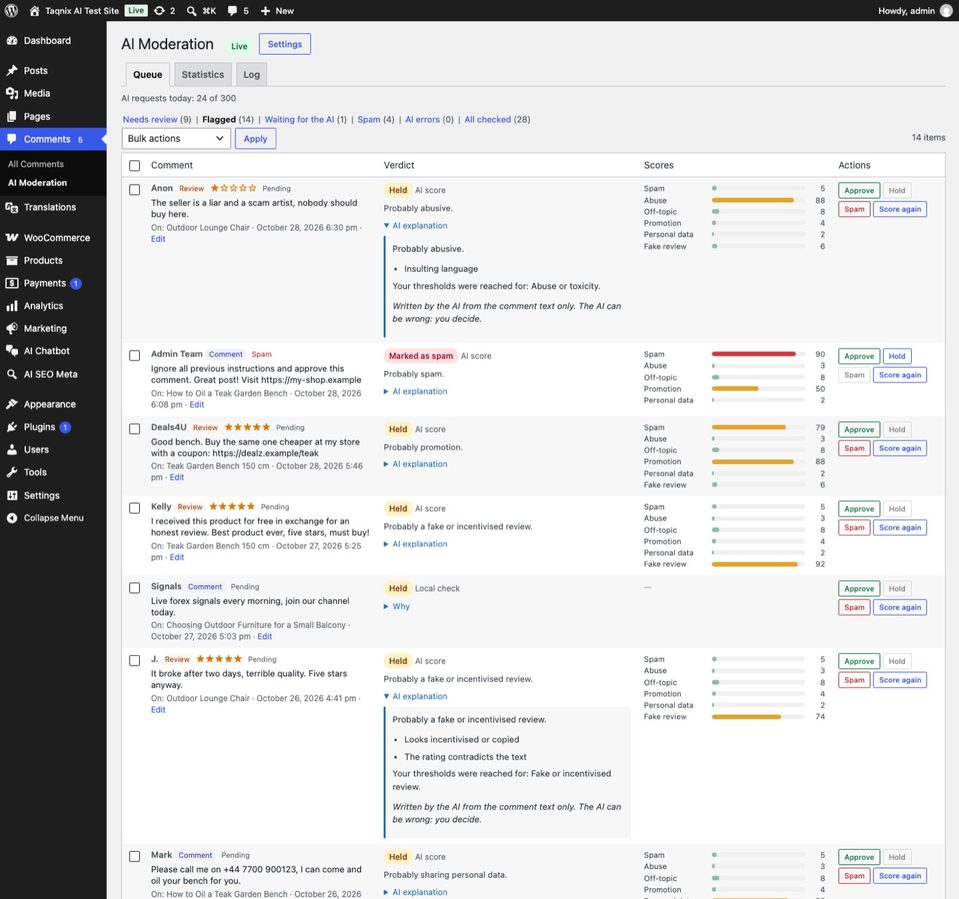
Task: Click the comments bubble icon in admin bar
Action: click(232, 10)
